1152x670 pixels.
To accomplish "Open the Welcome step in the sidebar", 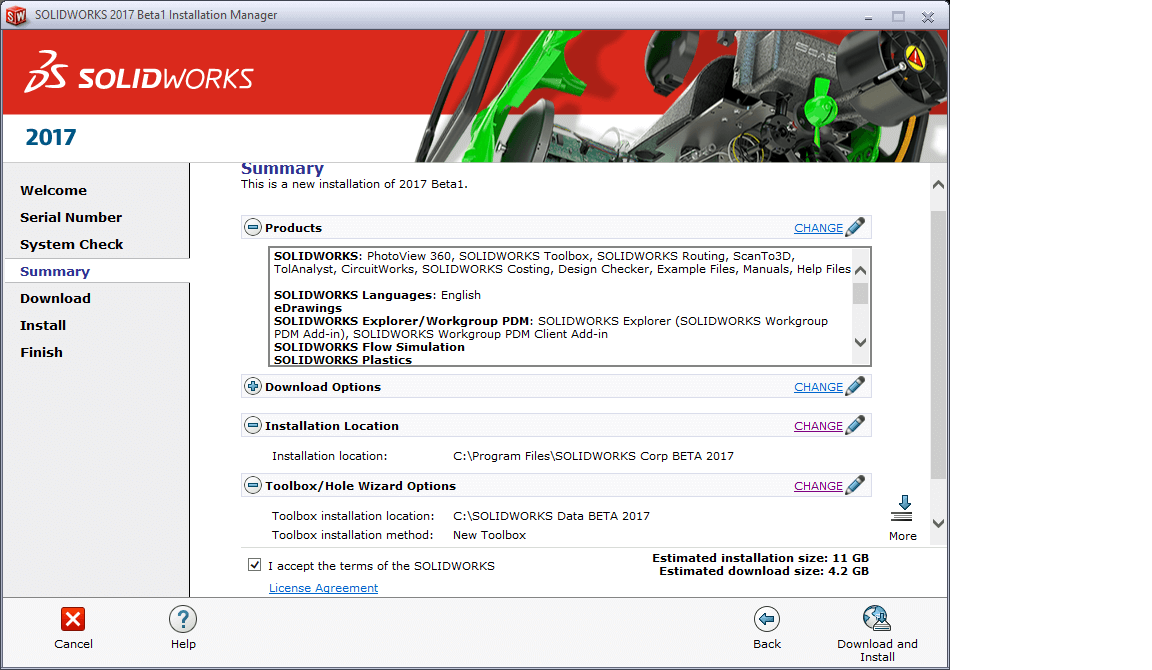I will [54, 190].
